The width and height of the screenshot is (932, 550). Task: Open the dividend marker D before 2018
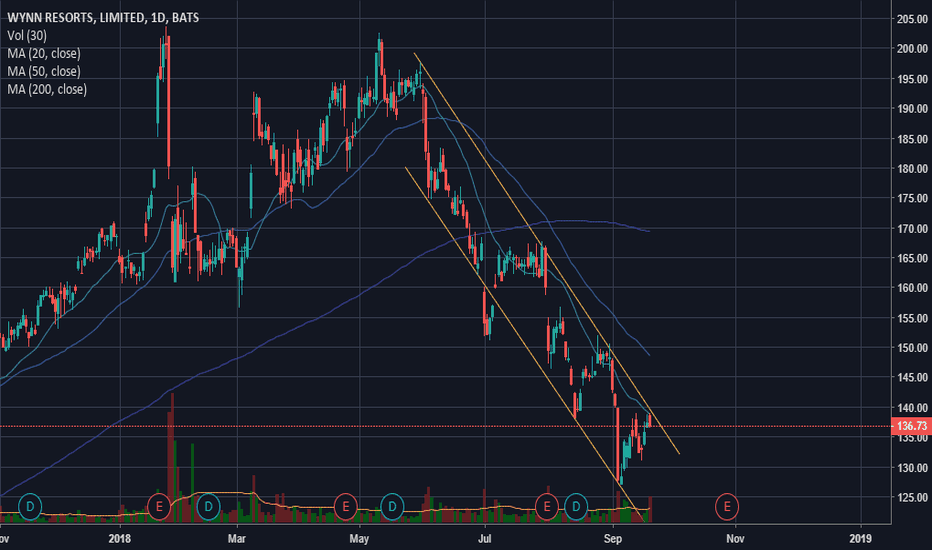30,507
